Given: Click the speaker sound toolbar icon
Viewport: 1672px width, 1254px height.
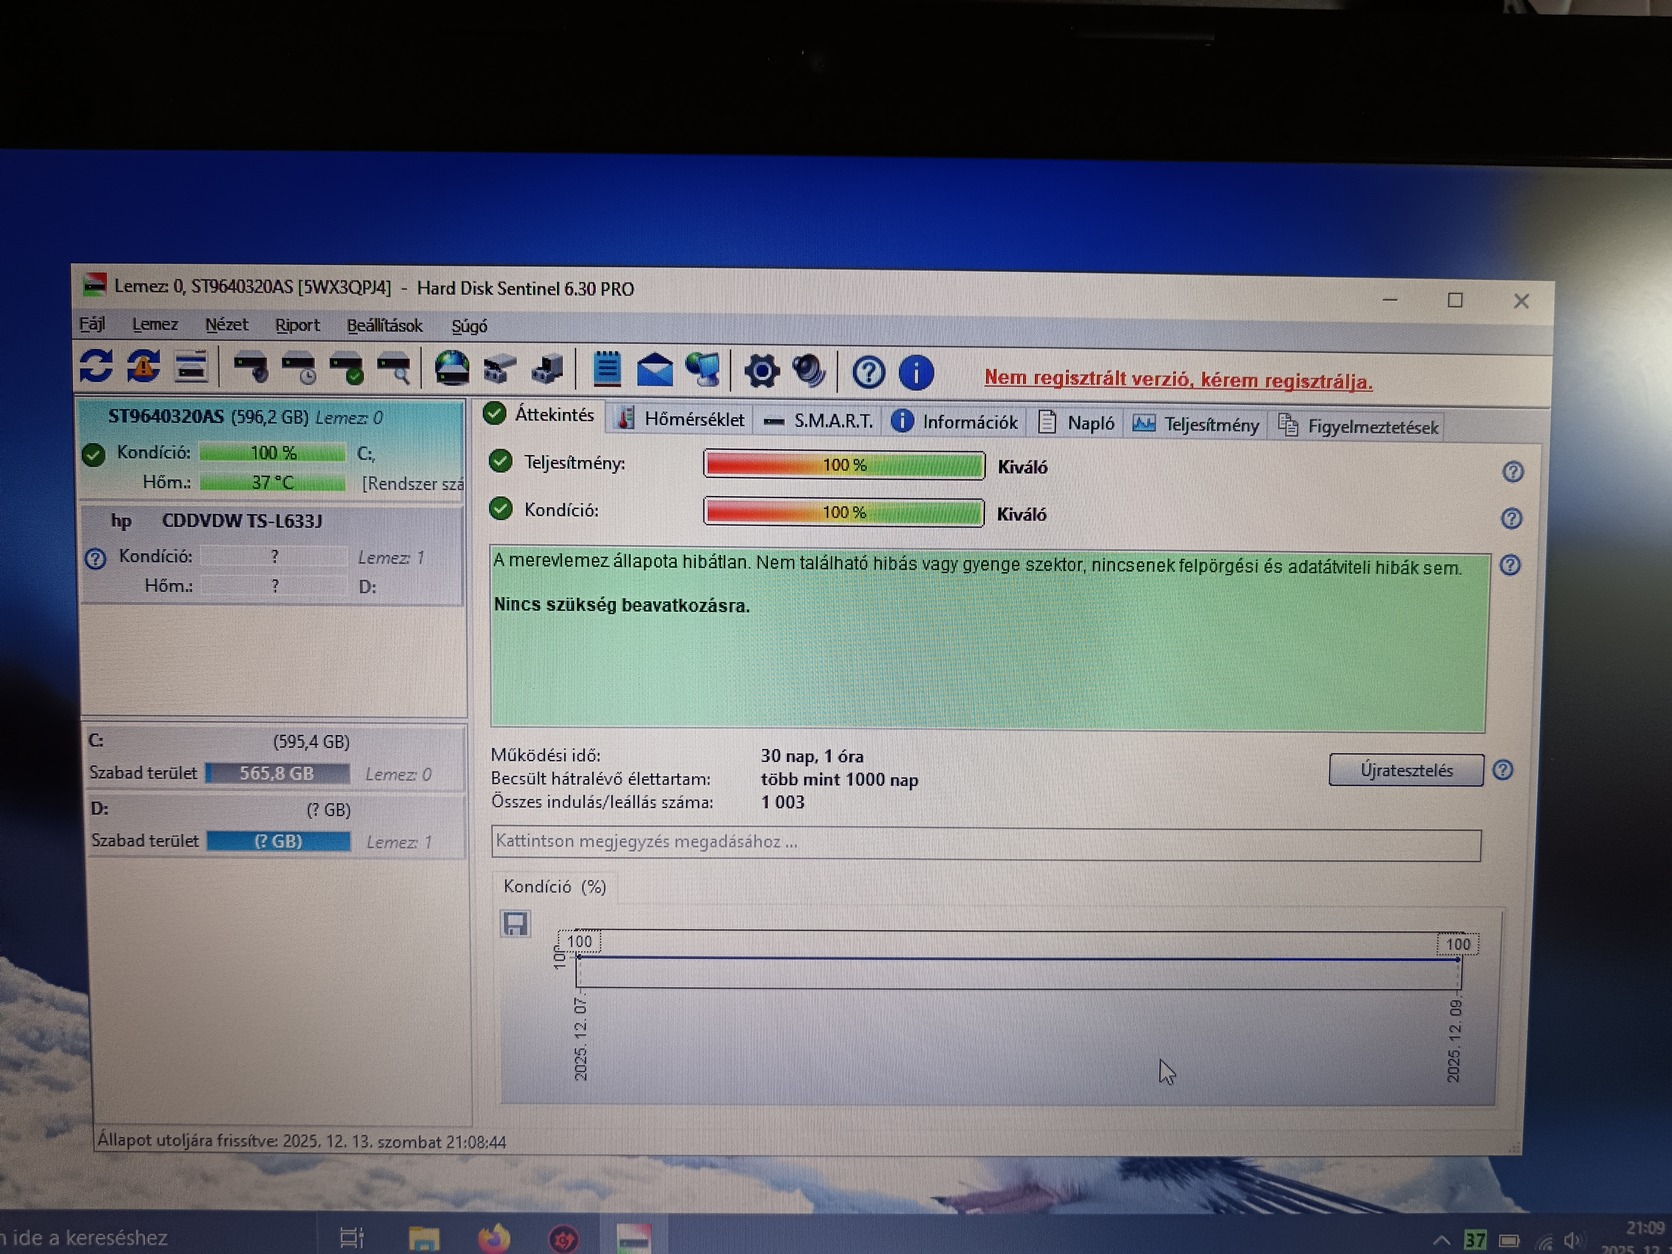Looking at the screenshot, I should click(808, 371).
